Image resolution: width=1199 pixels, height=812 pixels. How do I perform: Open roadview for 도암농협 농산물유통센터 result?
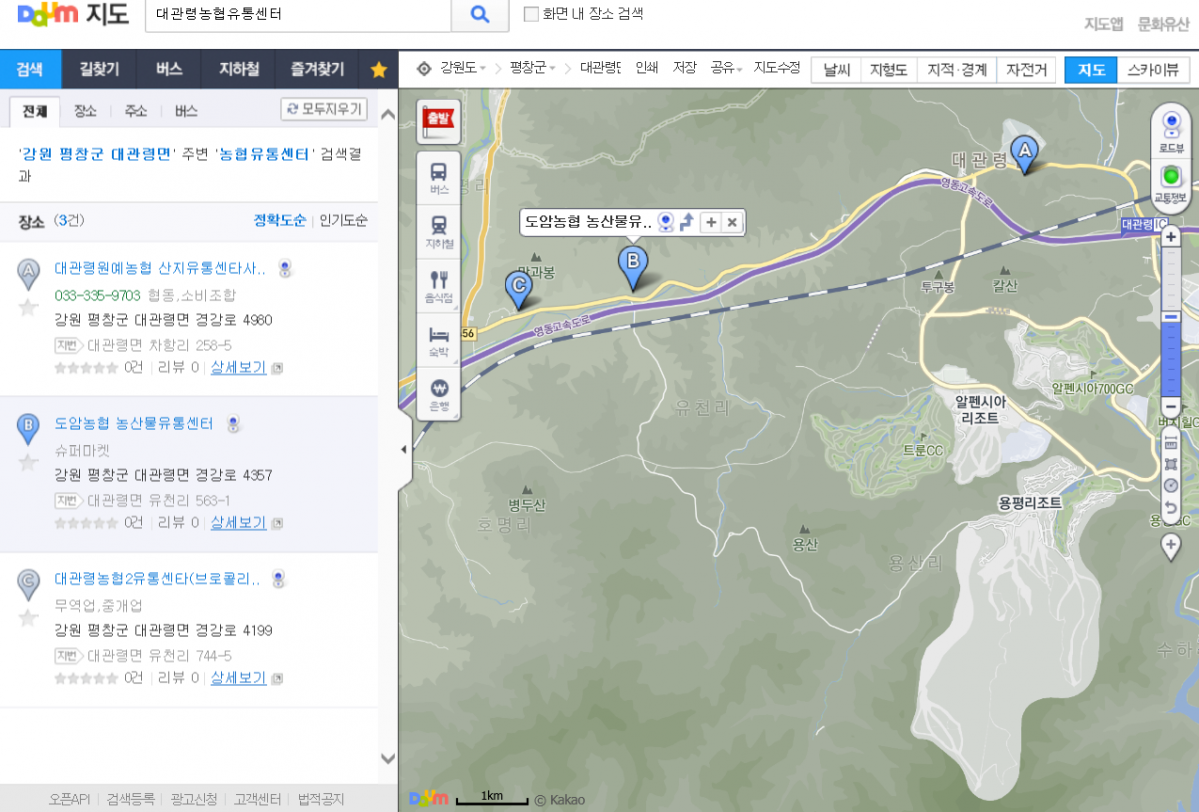click(233, 424)
